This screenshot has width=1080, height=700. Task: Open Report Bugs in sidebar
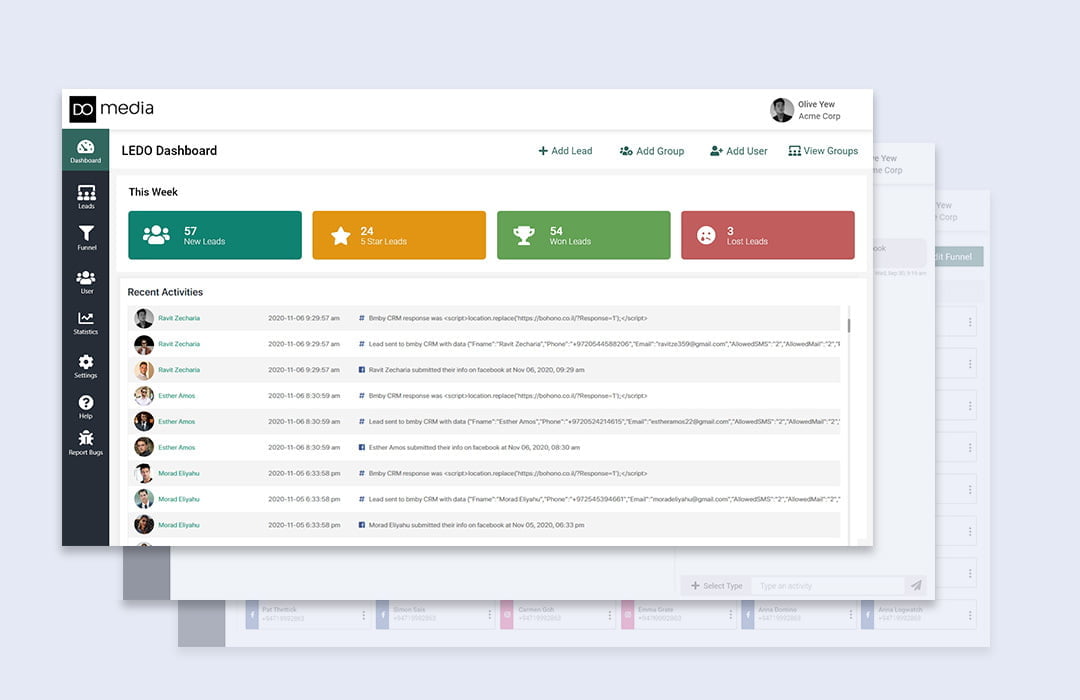click(86, 442)
